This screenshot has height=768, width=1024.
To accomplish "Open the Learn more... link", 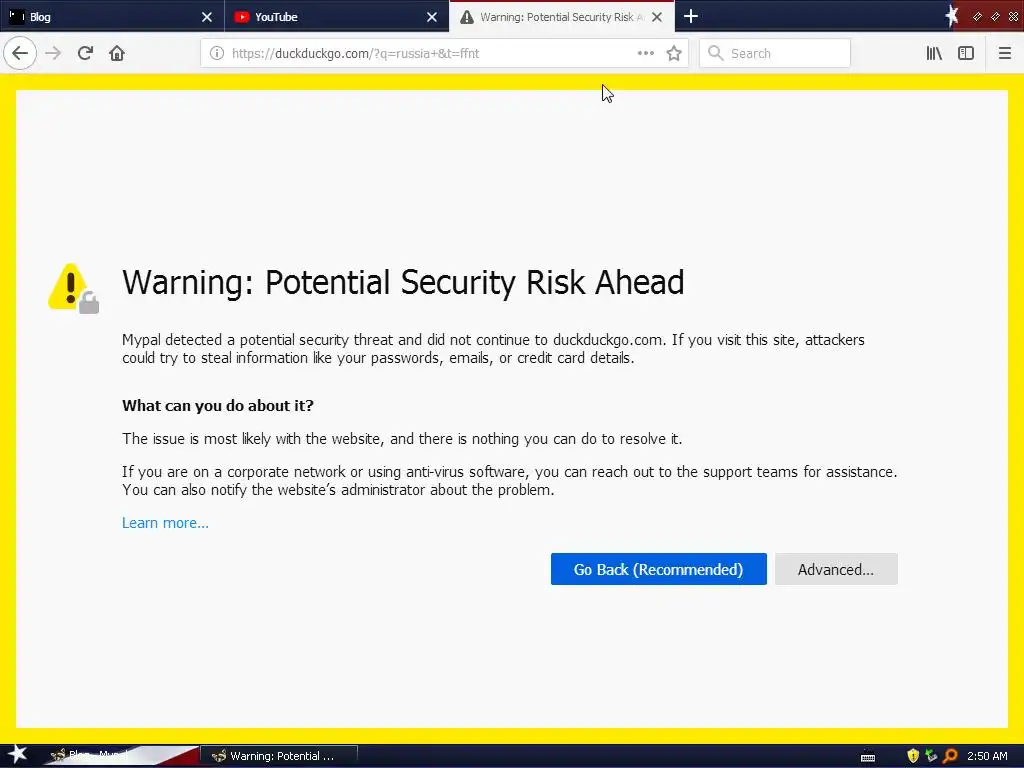I will 165,522.
